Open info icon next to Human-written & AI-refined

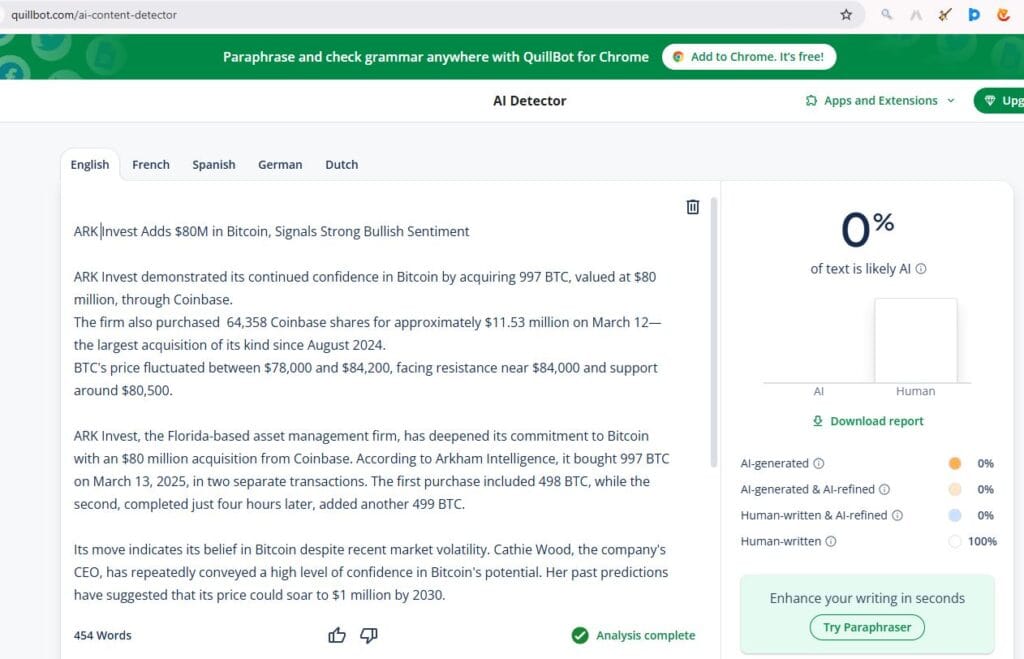(x=897, y=515)
